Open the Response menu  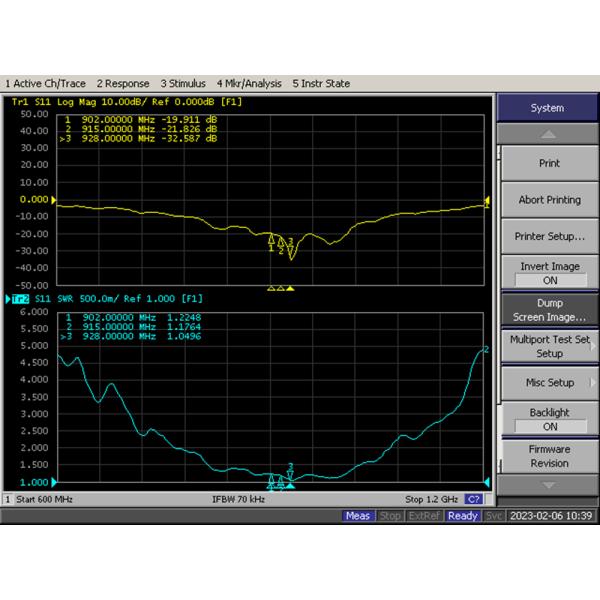click(123, 84)
